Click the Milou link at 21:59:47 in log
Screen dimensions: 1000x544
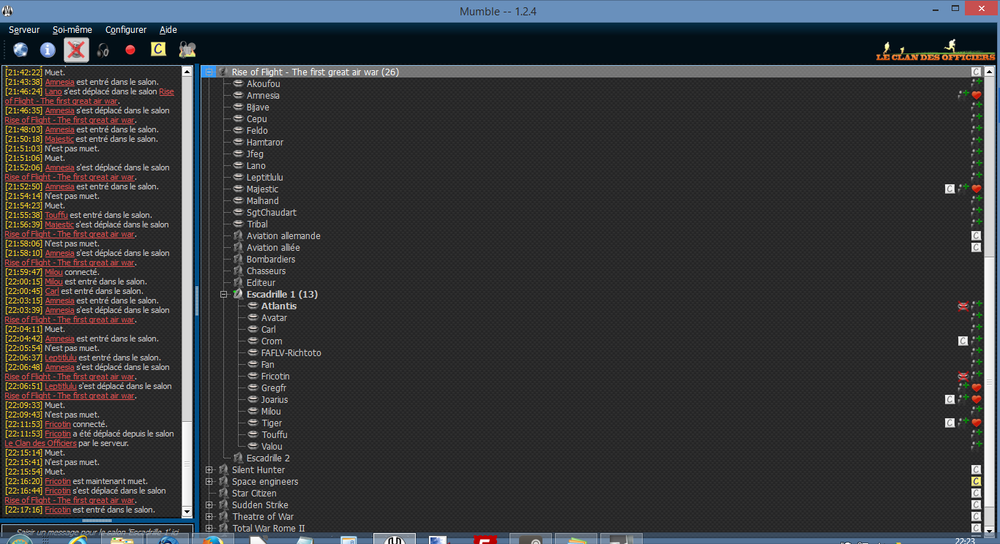click(x=54, y=272)
